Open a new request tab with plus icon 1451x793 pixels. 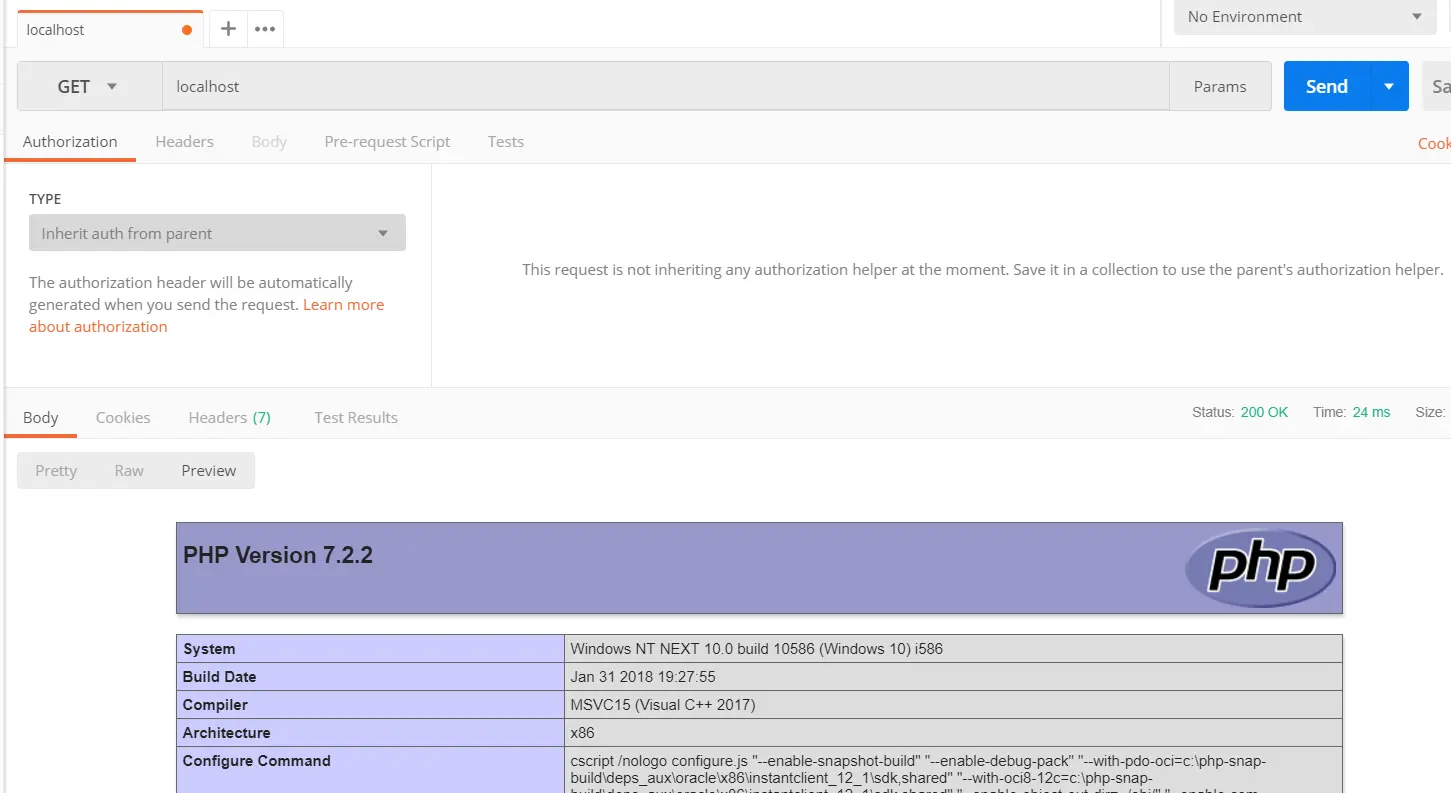pyautogui.click(x=228, y=29)
